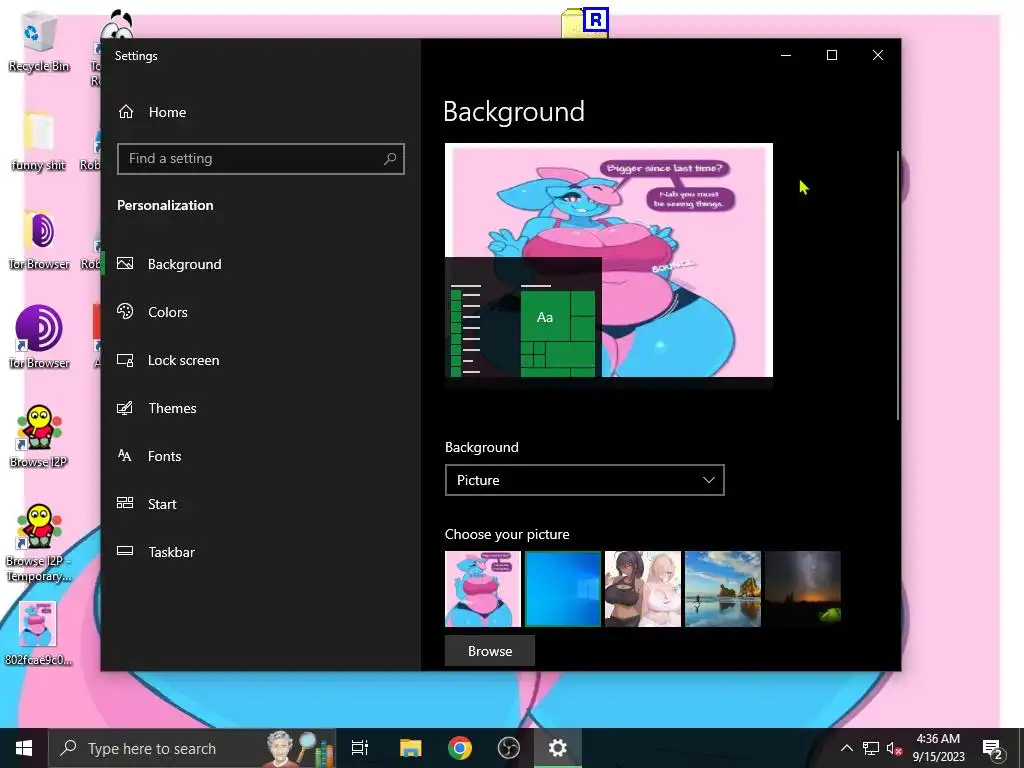Screen dimensions: 1024x768
Task: Select the funny shit folder on desktop
Action: coord(39,142)
